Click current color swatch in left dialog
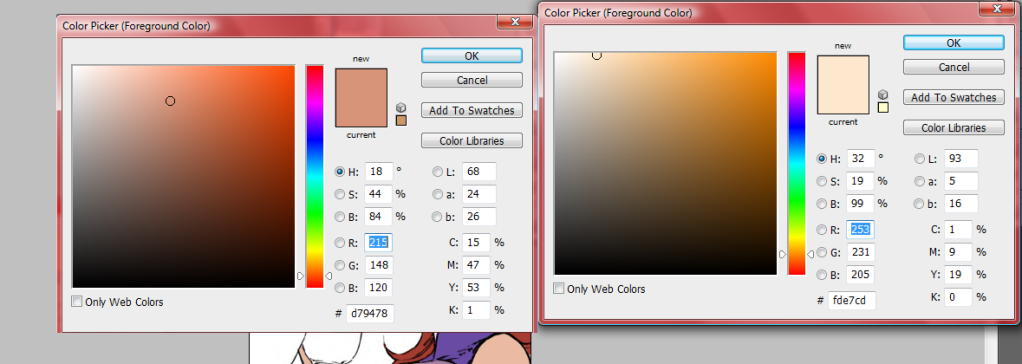Image resolution: width=1022 pixels, height=364 pixels. pyautogui.click(x=361, y=112)
